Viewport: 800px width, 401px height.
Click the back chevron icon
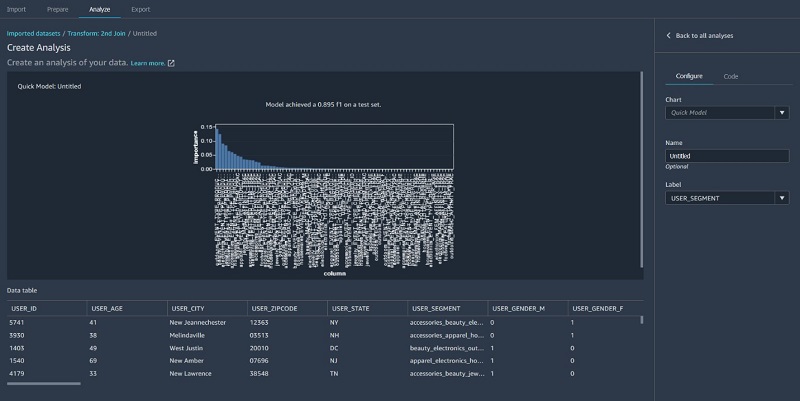point(668,36)
